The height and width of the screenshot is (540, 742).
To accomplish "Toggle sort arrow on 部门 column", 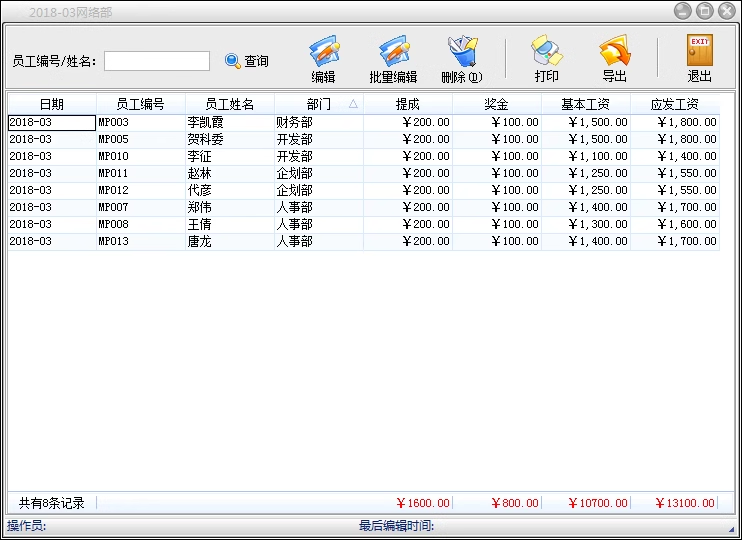I will 353,104.
